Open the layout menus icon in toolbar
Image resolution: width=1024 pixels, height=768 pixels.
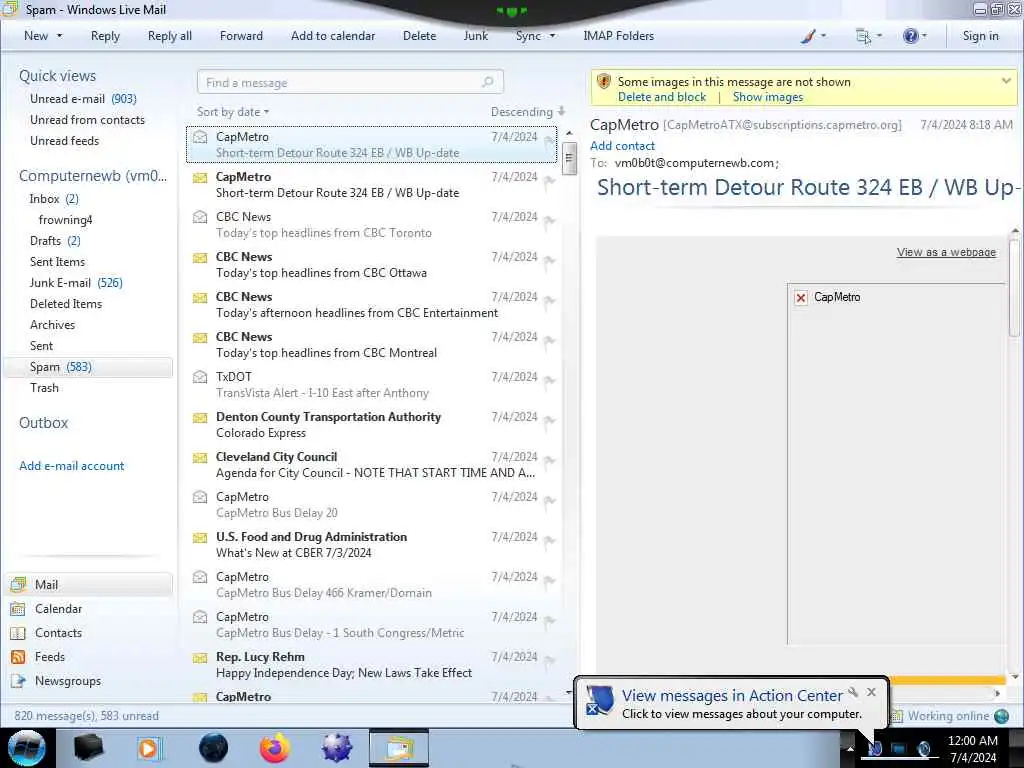point(863,36)
